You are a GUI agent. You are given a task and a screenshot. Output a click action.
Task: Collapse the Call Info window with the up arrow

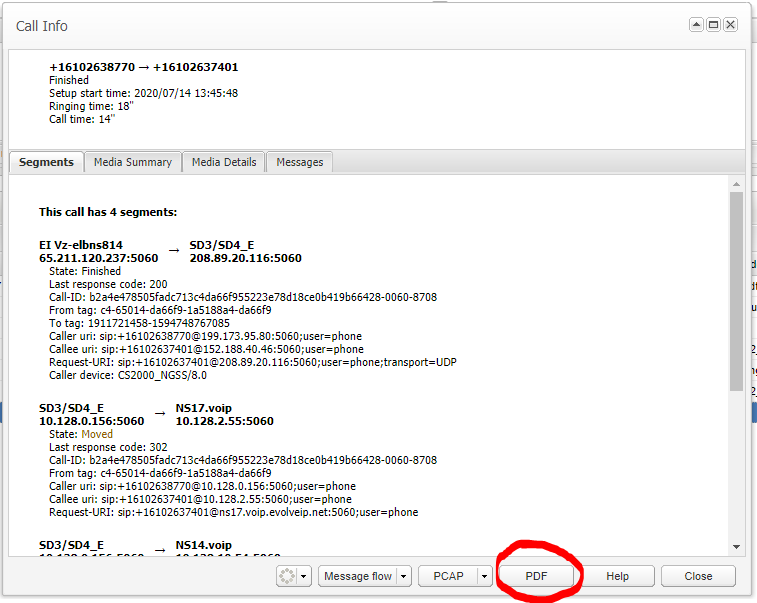coord(696,25)
